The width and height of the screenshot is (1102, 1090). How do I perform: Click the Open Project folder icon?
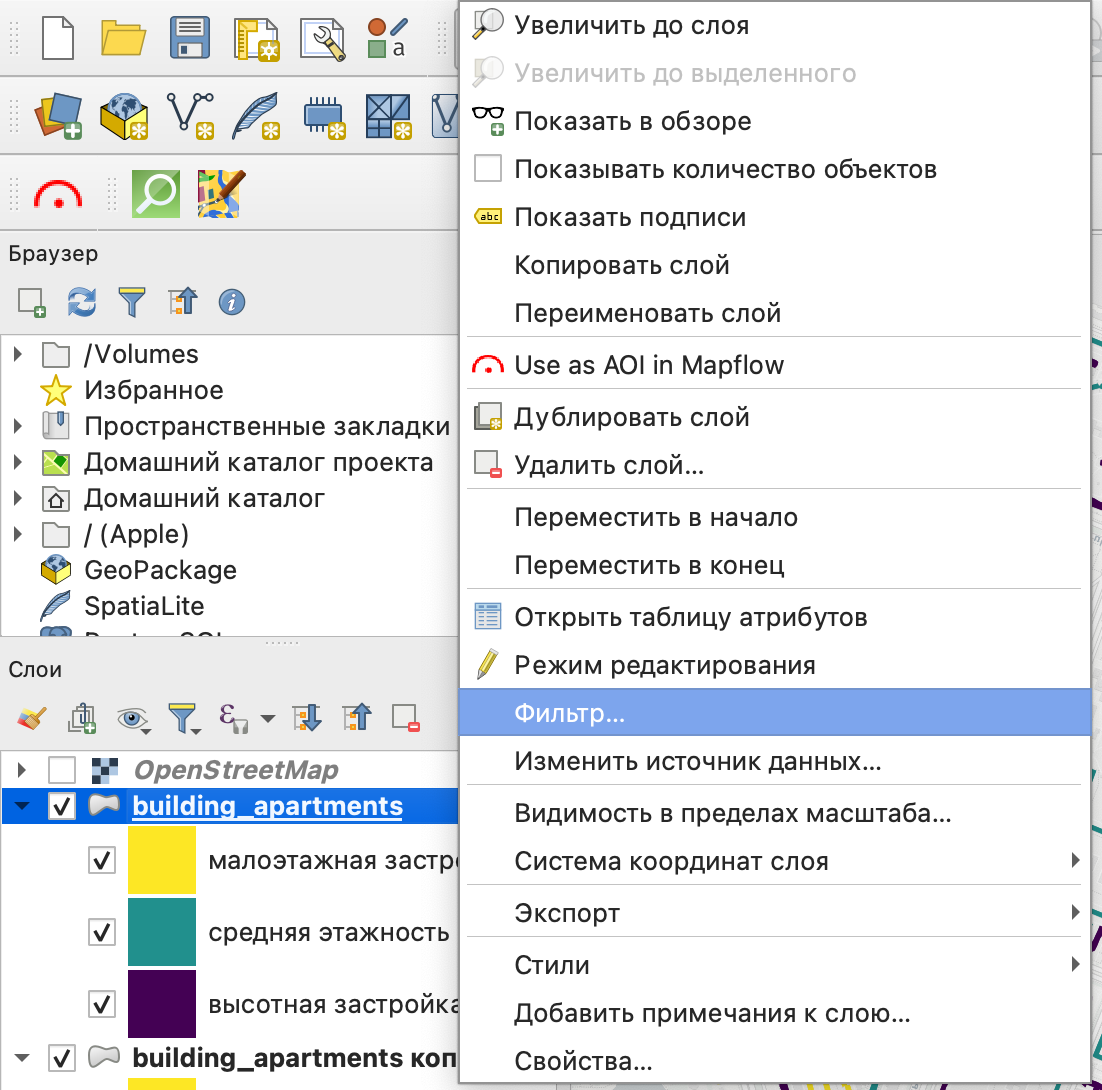(123, 39)
